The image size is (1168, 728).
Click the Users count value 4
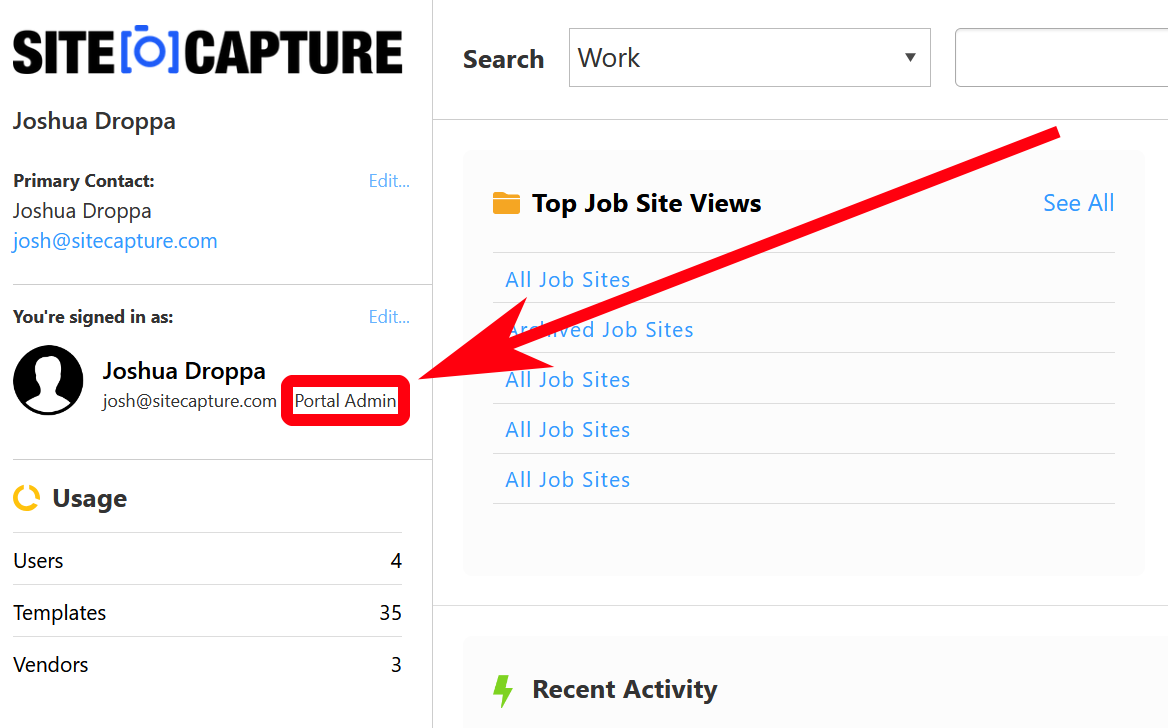396,560
